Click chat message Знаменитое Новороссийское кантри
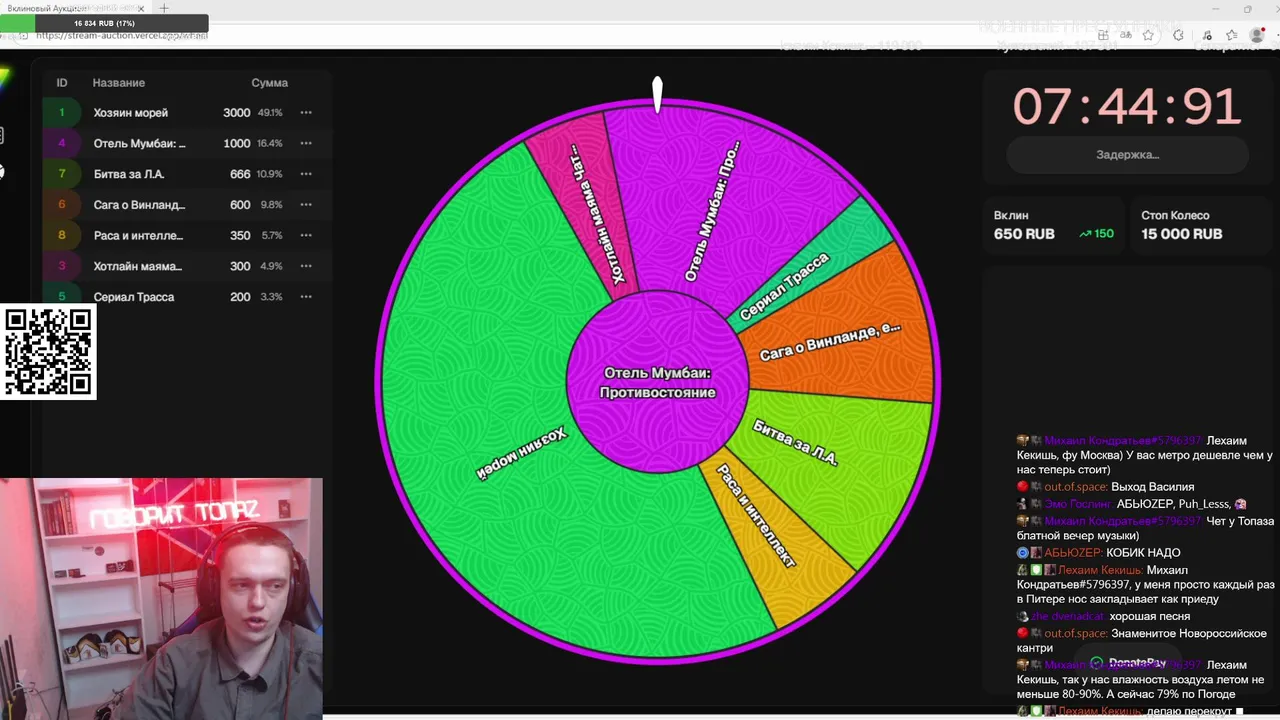This screenshot has width=1280, height=720. (1142, 641)
